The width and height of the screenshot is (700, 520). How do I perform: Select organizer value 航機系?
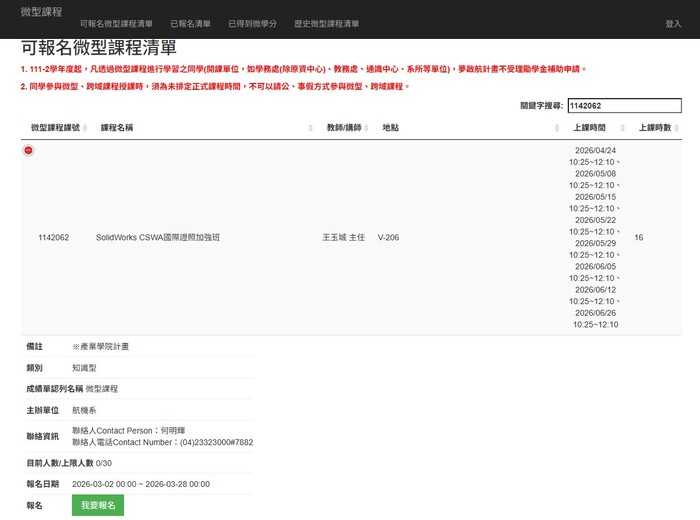click(84, 410)
